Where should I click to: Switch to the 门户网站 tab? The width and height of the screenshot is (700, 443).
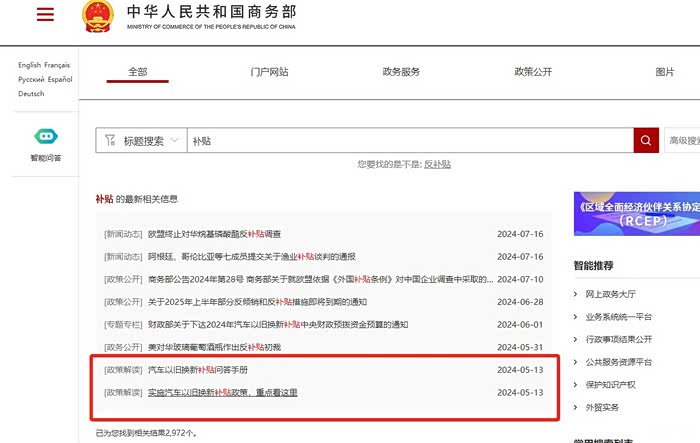(x=269, y=72)
